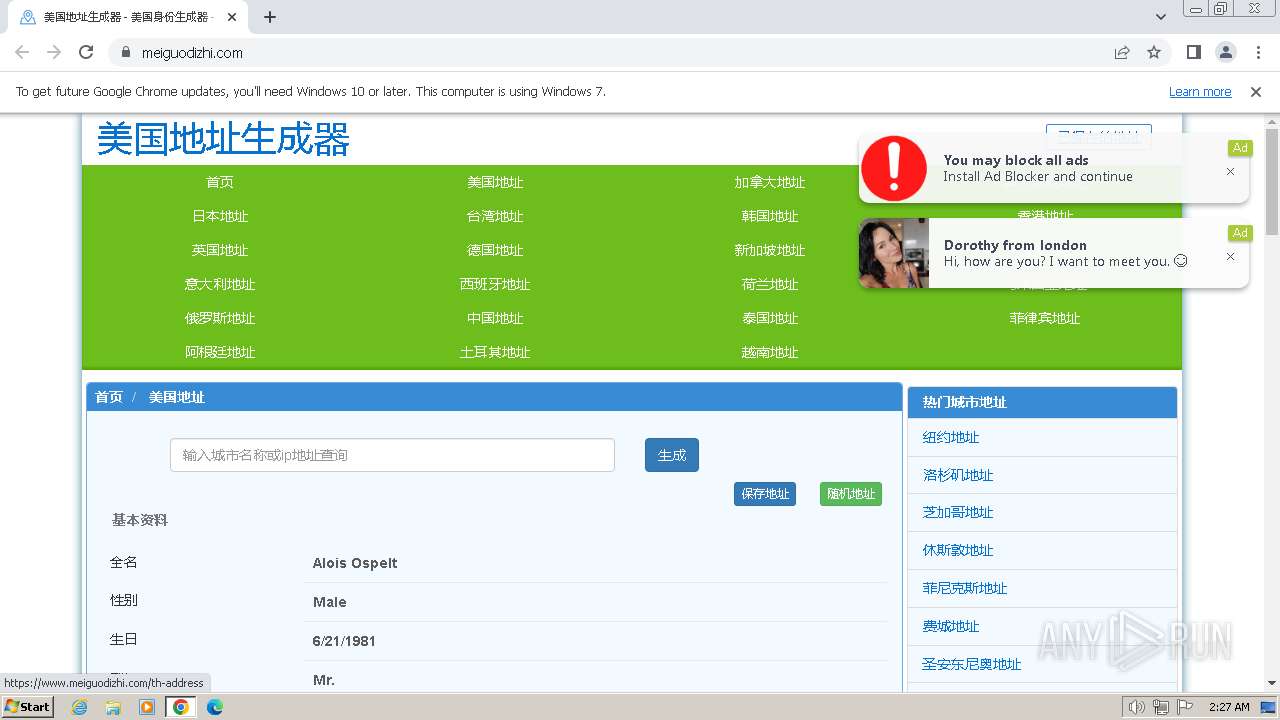Open 费城地址 in hot cities
This screenshot has width=1280, height=720.
951,626
